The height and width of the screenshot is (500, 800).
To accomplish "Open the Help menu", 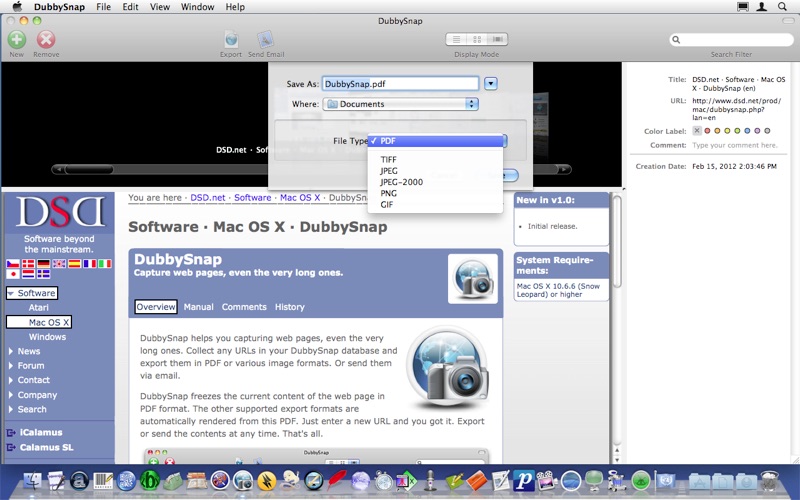I will click(235, 7).
